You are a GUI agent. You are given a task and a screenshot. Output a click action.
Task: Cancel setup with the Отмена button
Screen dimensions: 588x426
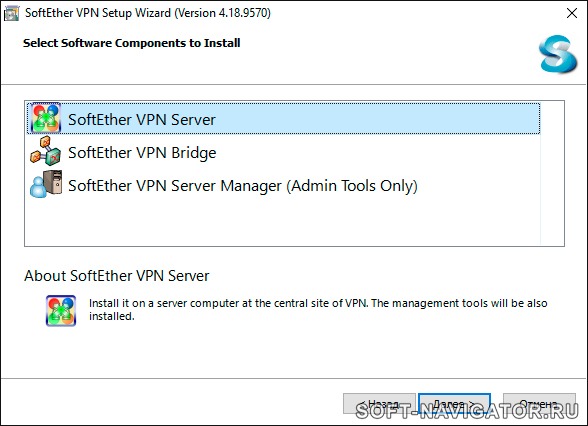pos(539,404)
